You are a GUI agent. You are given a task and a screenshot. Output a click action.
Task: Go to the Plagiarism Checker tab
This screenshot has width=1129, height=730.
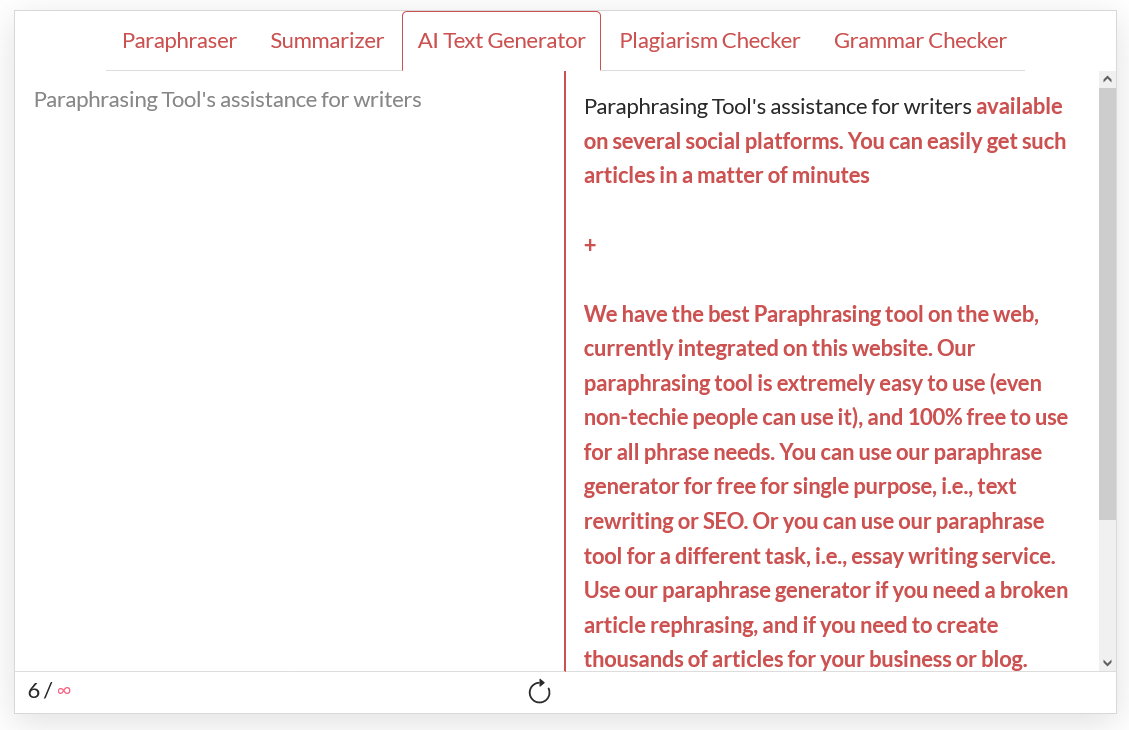coord(710,41)
